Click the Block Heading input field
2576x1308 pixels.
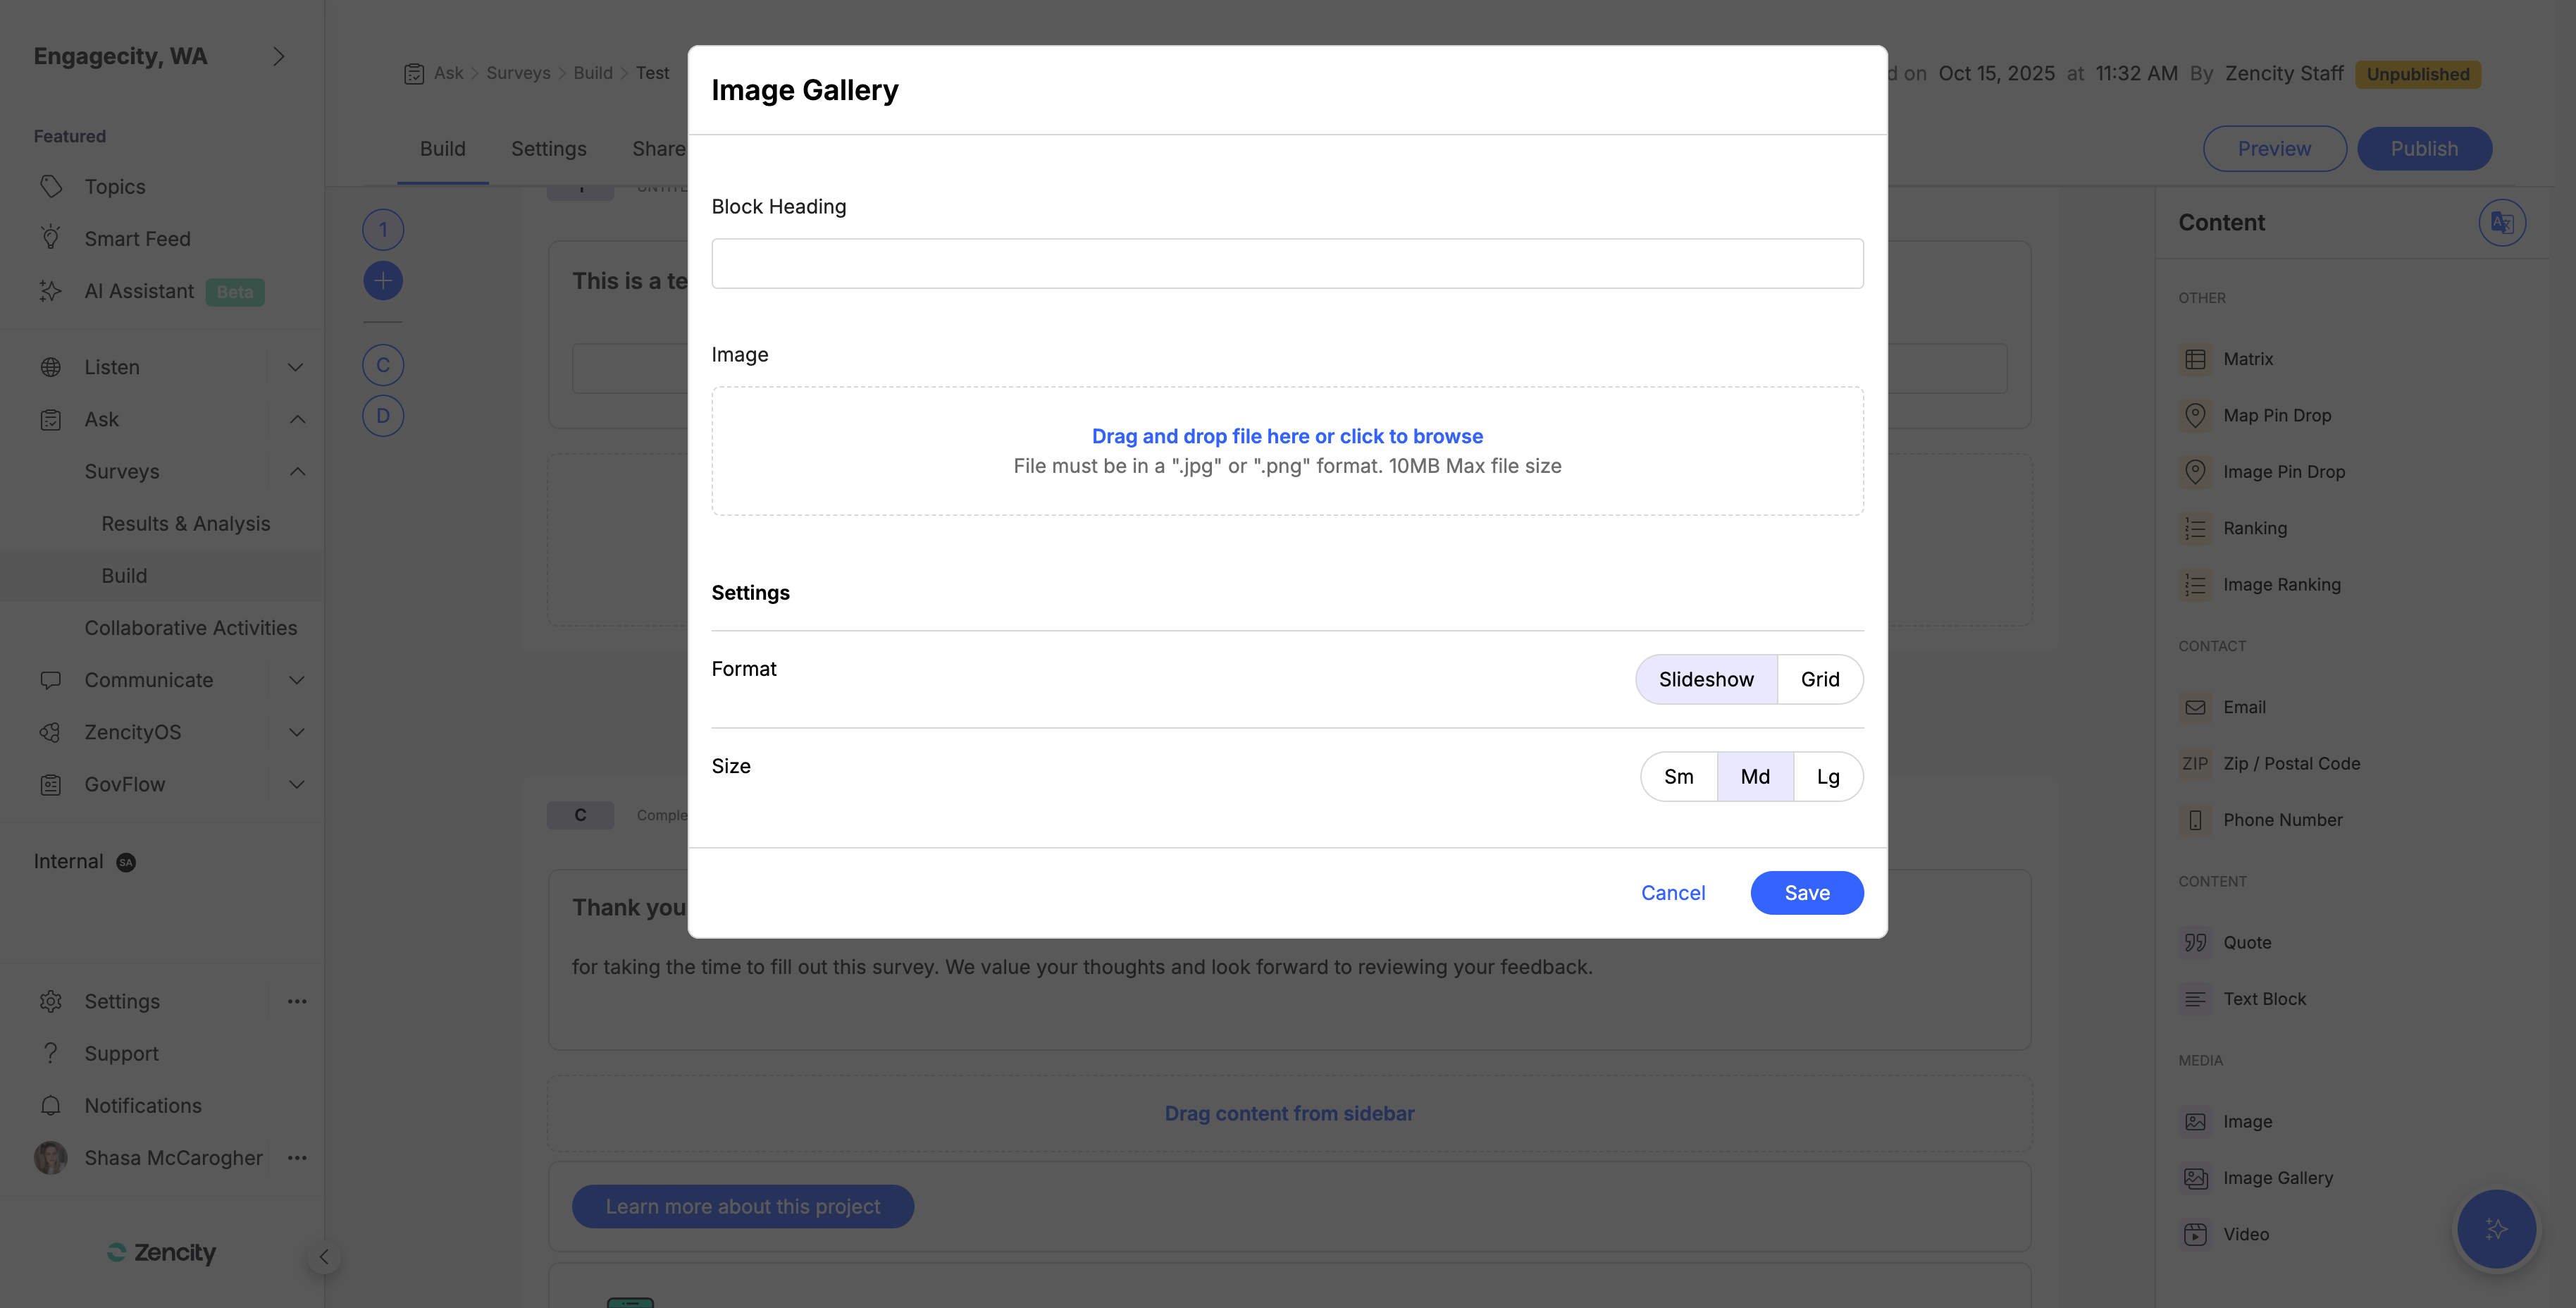1287,263
